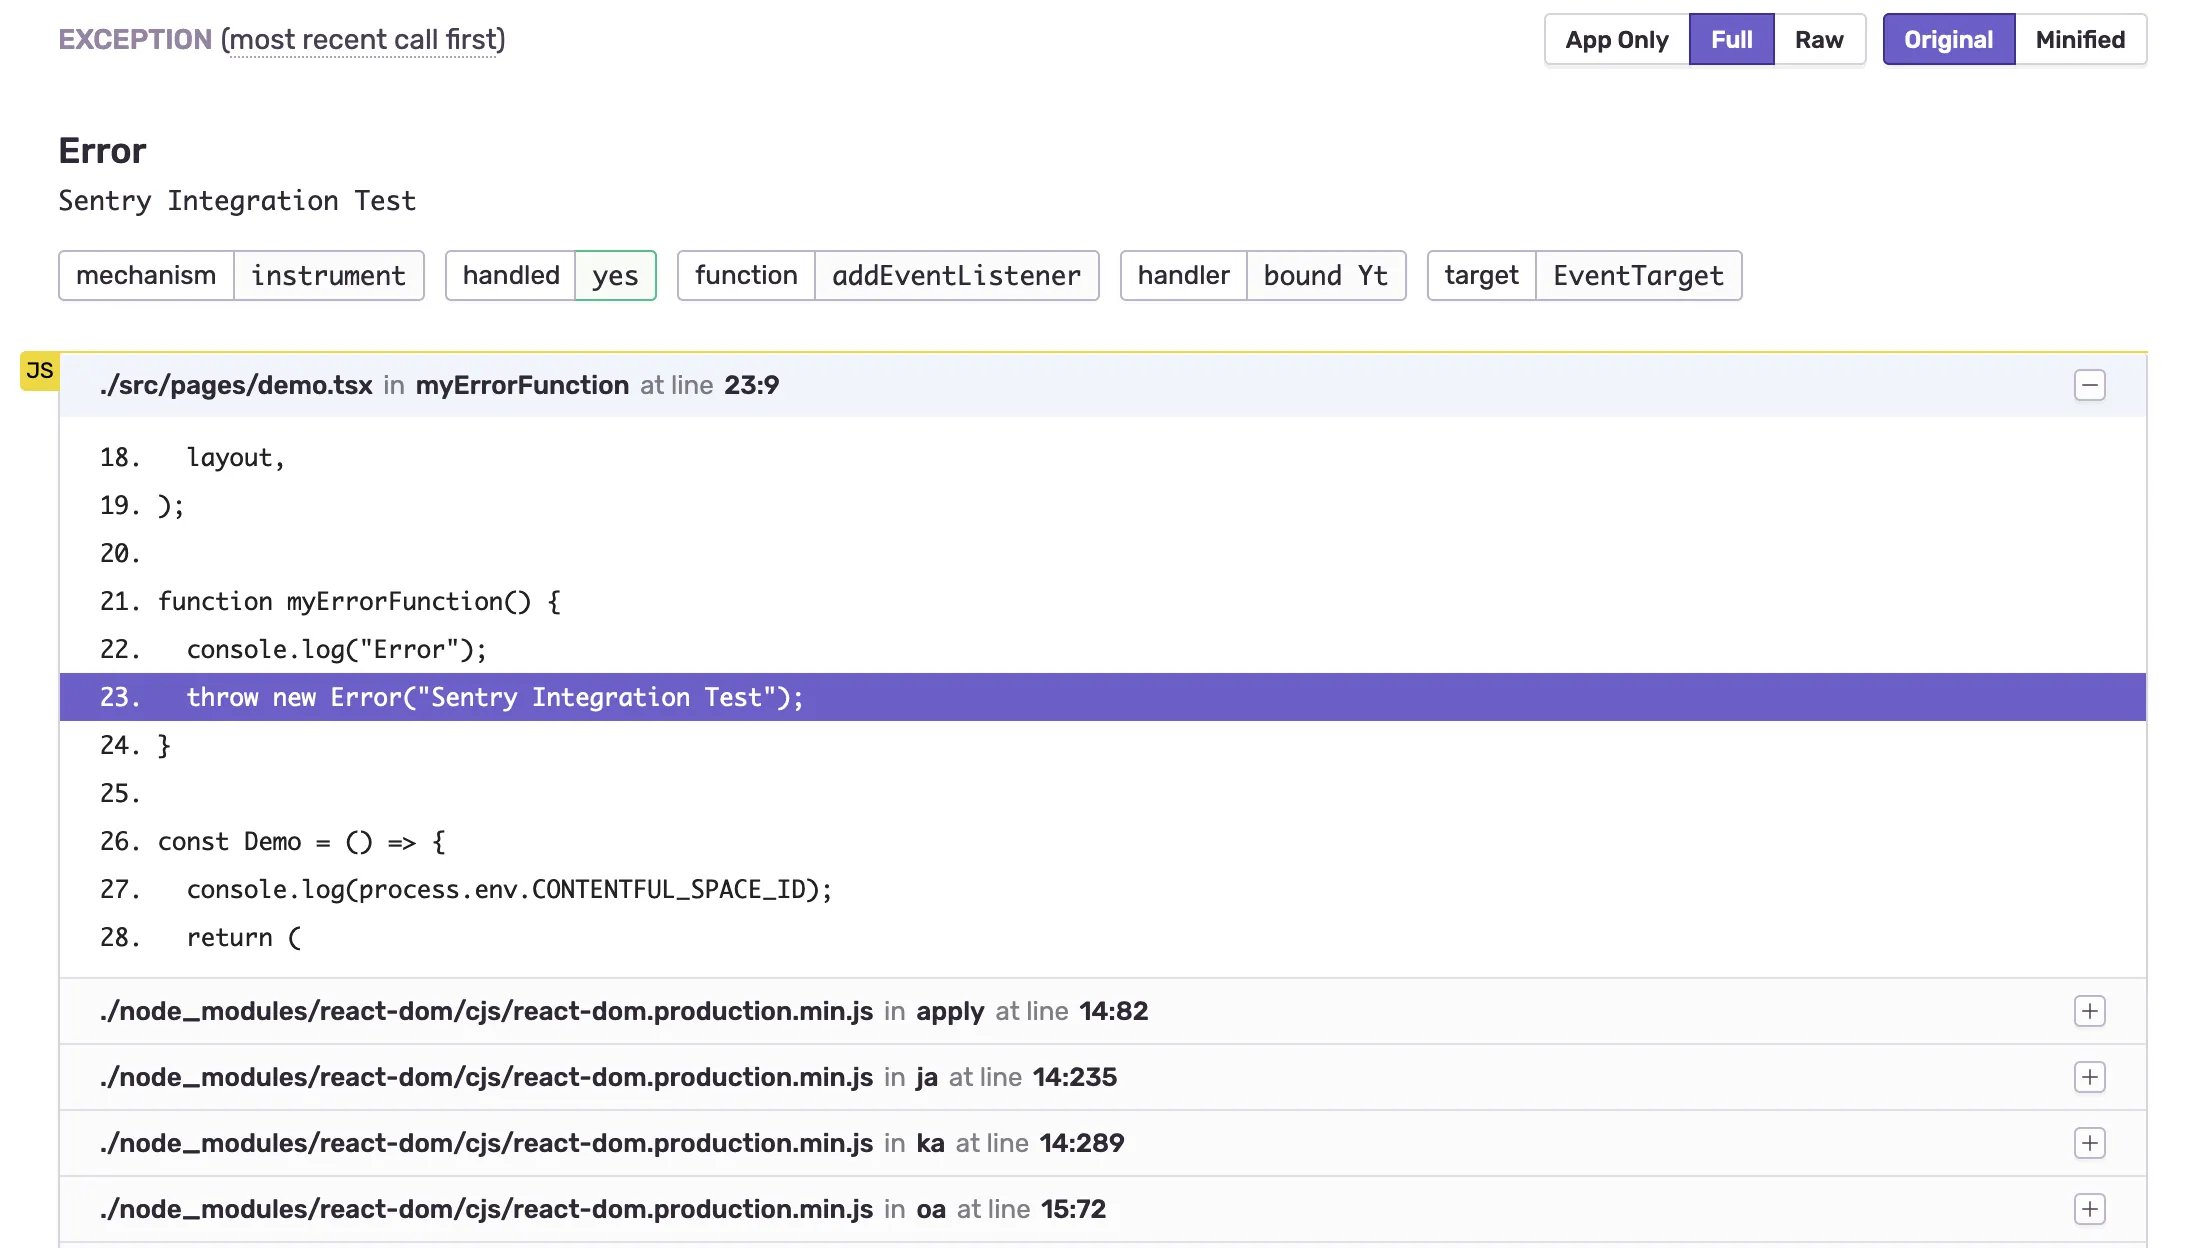This screenshot has height=1248, width=2186.
Task: Click the handled yes tag value
Action: [614, 276]
